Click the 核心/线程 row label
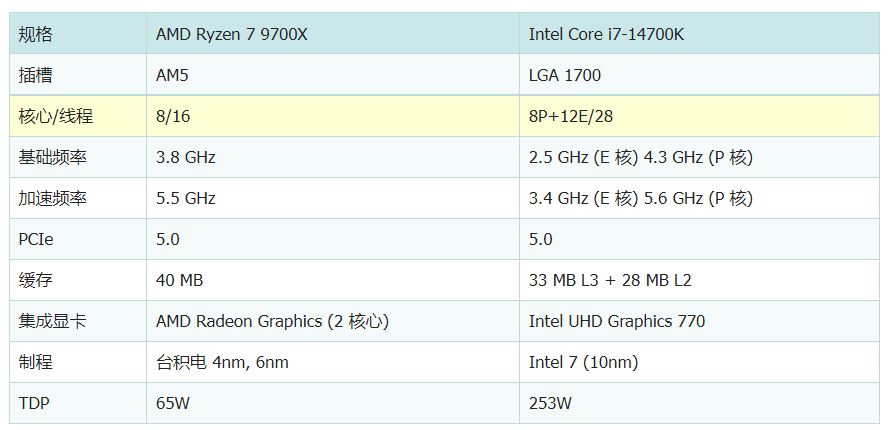The width and height of the screenshot is (895, 430). click(56, 116)
